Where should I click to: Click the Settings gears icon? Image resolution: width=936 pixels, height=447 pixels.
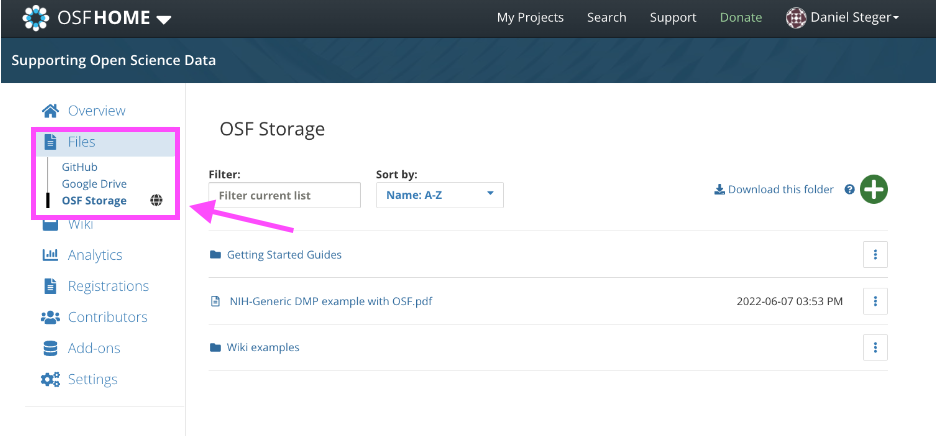50,379
